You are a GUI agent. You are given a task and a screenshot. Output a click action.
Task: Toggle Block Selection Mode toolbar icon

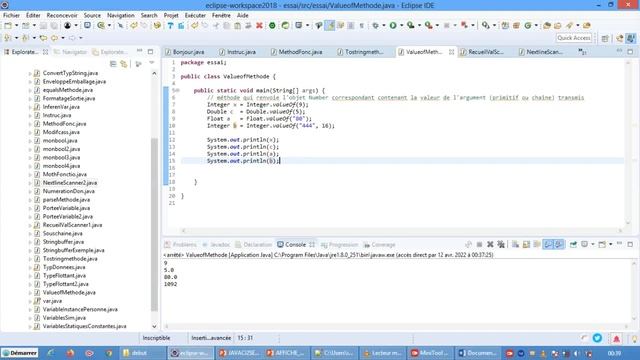351,25
